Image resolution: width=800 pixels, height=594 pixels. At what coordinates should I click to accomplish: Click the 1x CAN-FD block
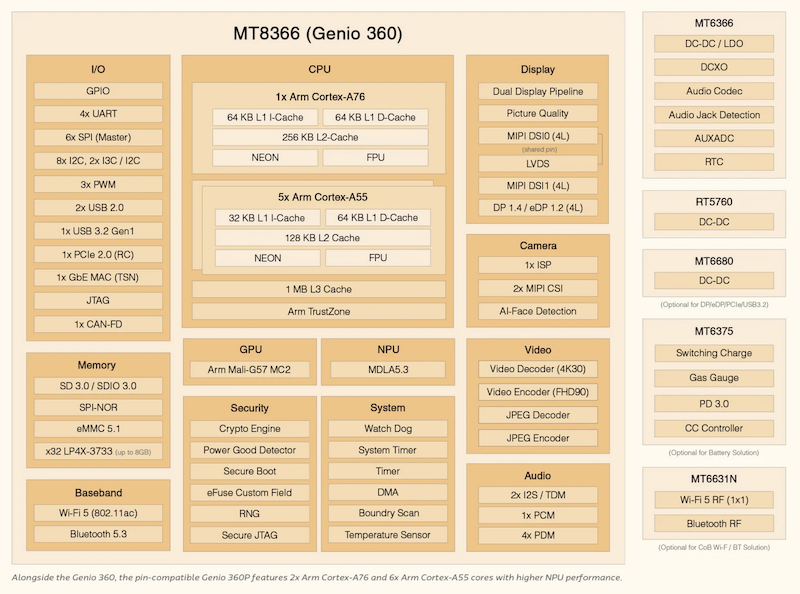pyautogui.click(x=98, y=324)
